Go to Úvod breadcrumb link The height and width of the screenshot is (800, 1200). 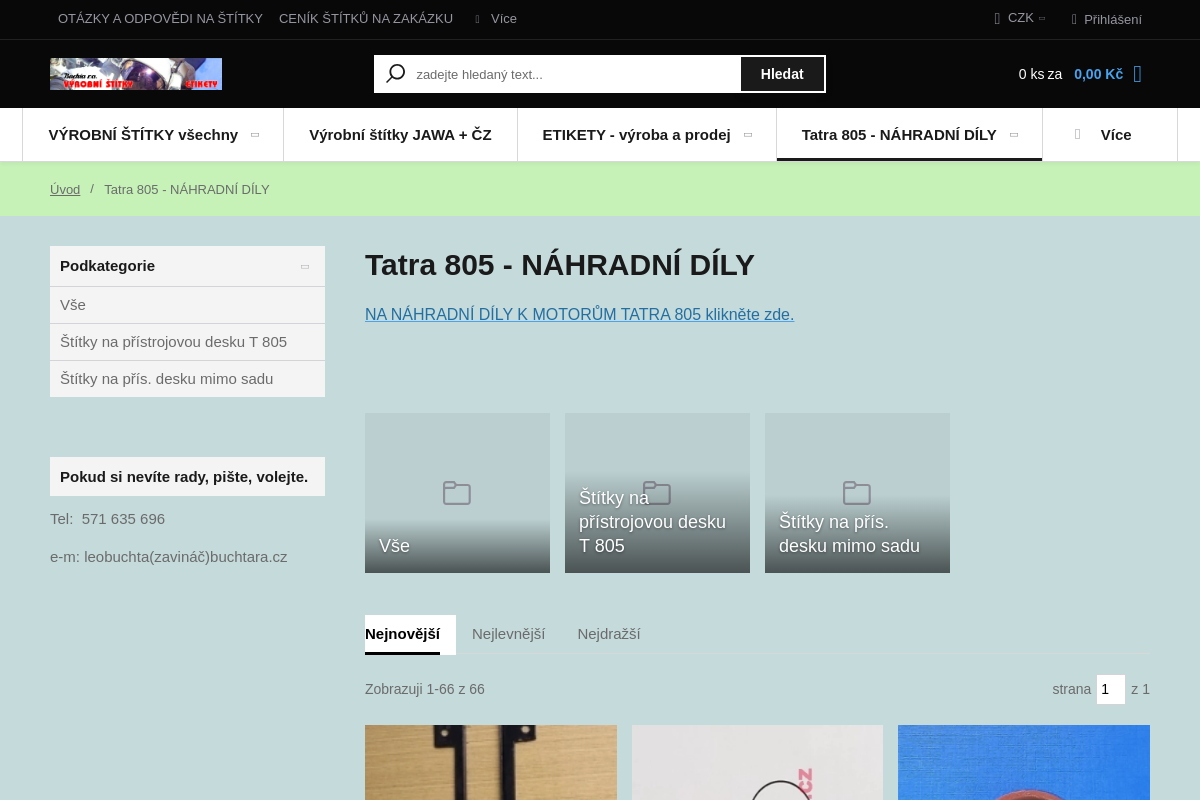point(65,189)
